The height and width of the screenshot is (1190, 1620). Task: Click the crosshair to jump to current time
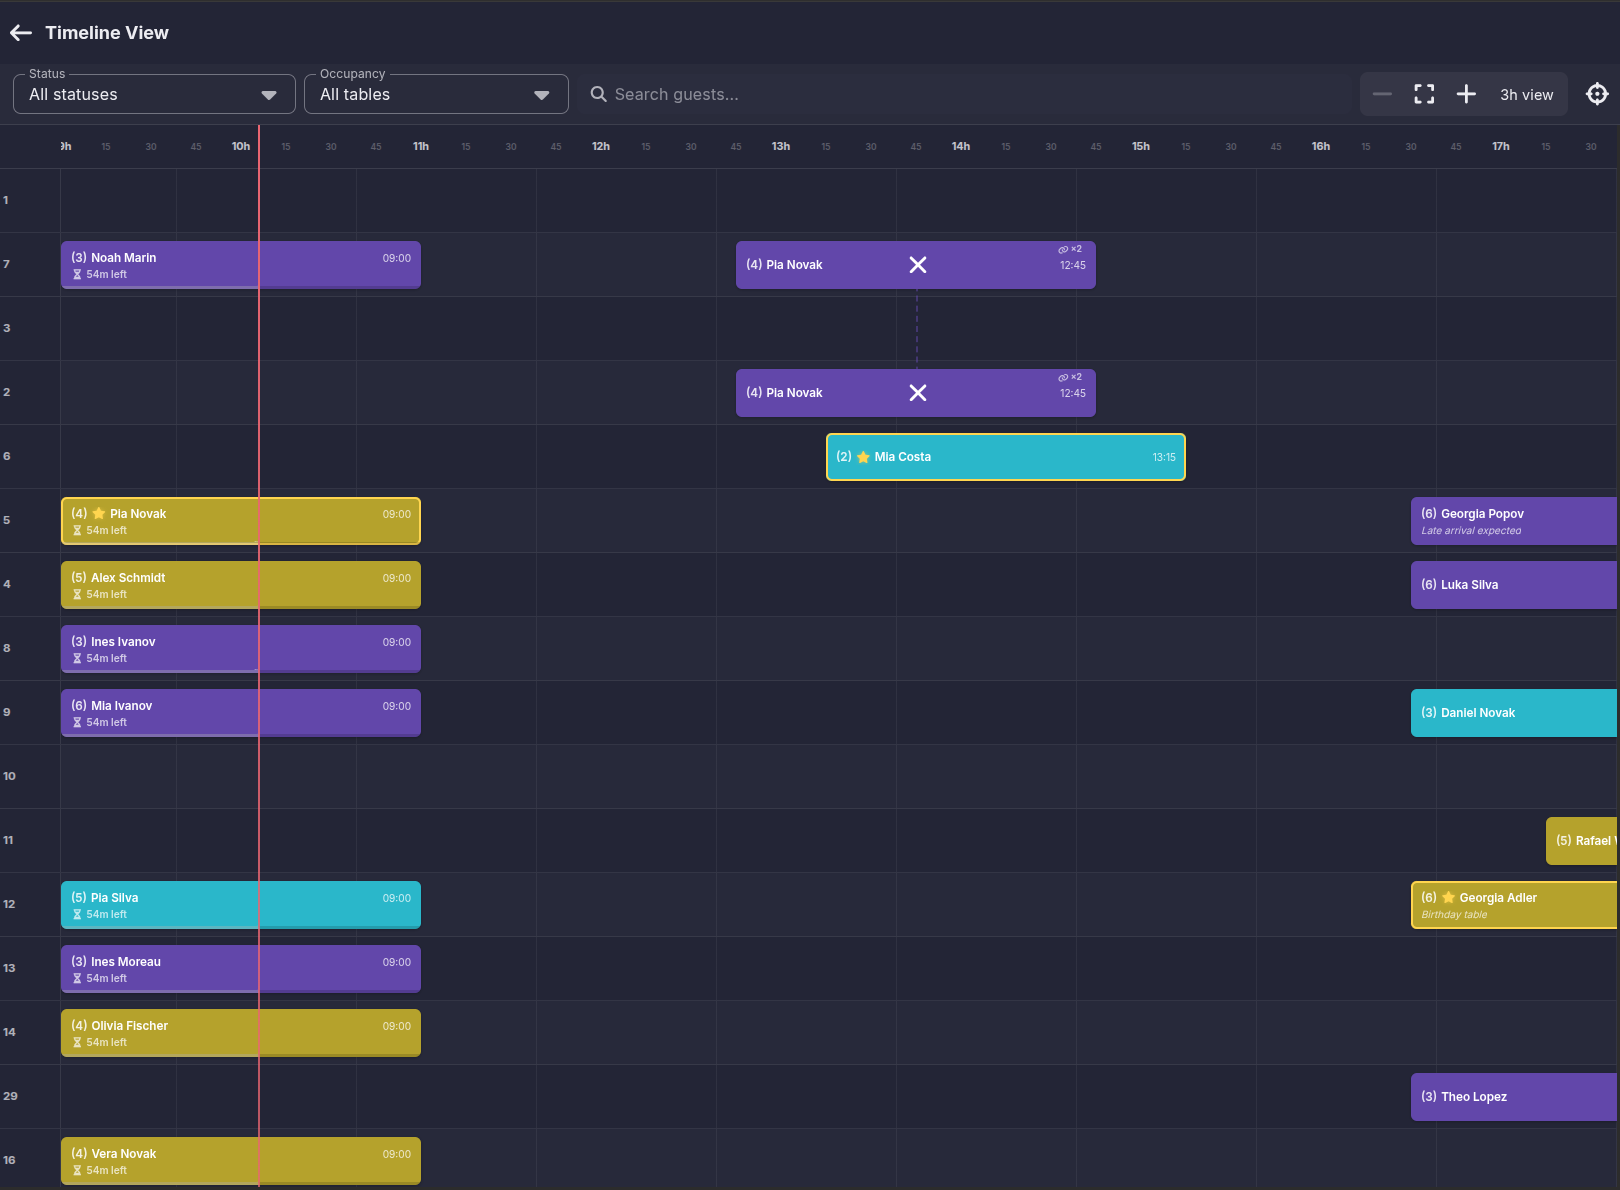1596,93
